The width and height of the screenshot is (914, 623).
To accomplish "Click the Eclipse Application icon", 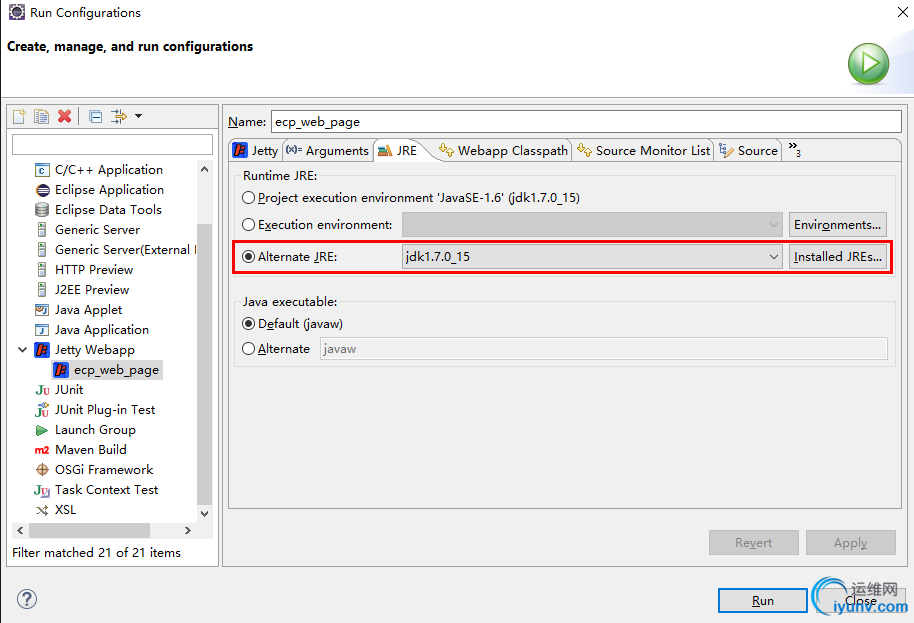I will [43, 190].
